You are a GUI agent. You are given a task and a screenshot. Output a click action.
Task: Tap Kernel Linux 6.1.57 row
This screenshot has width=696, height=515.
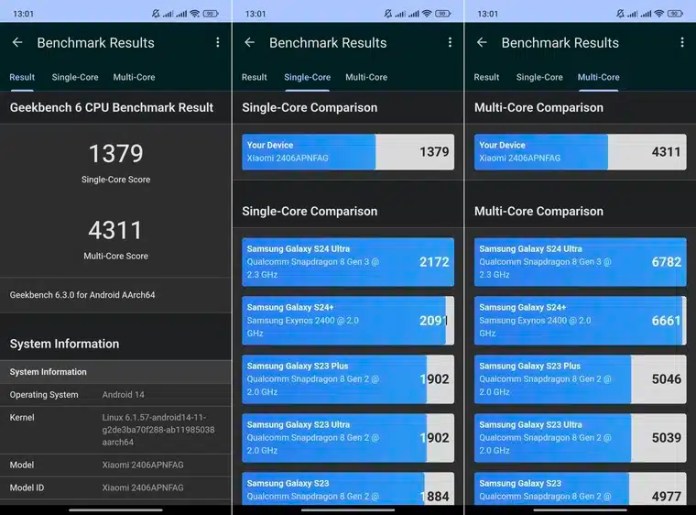[116, 430]
